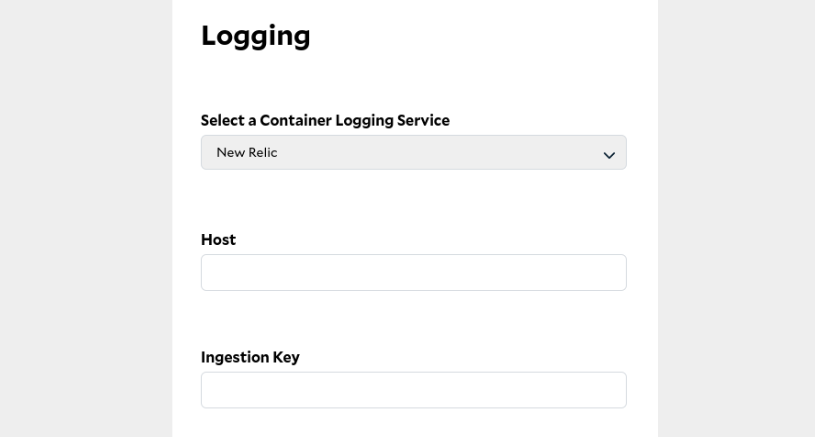
Task: Click the Host field label
Action: point(218,240)
